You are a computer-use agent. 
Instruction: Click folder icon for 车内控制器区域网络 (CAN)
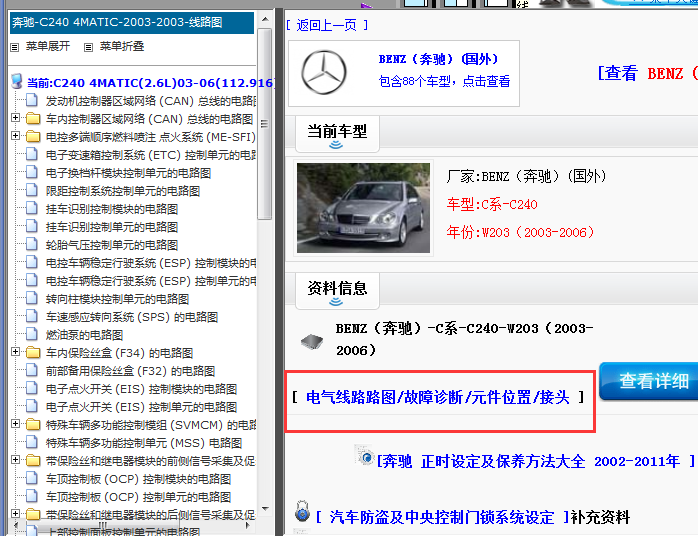tap(33, 118)
